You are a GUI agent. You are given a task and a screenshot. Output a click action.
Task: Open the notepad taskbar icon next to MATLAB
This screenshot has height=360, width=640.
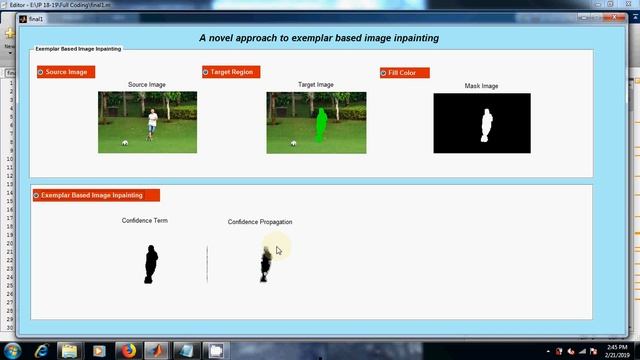tap(187, 351)
